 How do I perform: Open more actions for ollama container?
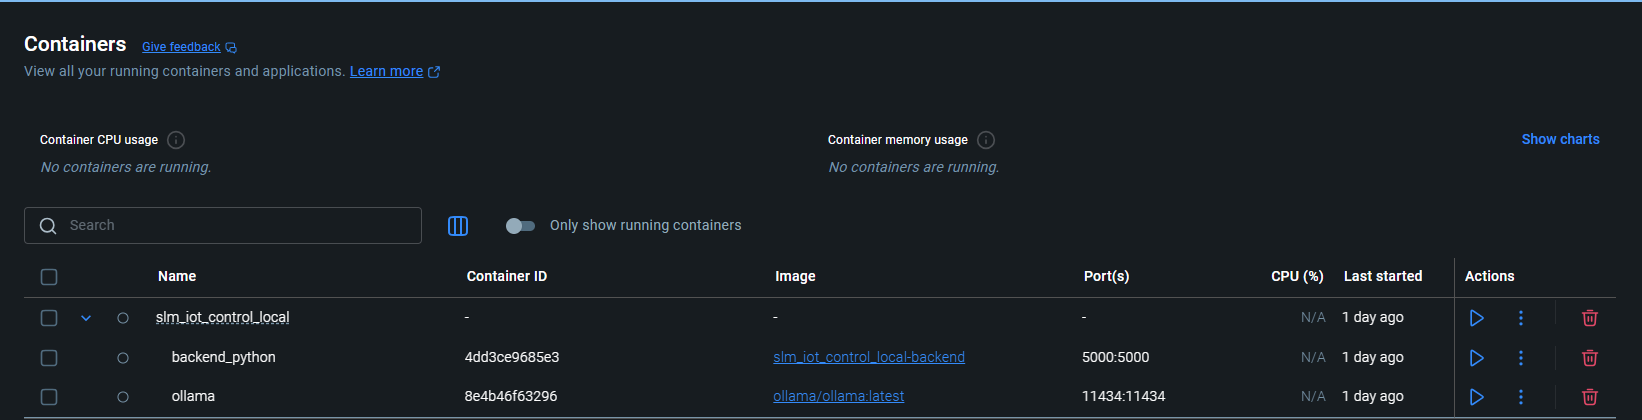1520,397
